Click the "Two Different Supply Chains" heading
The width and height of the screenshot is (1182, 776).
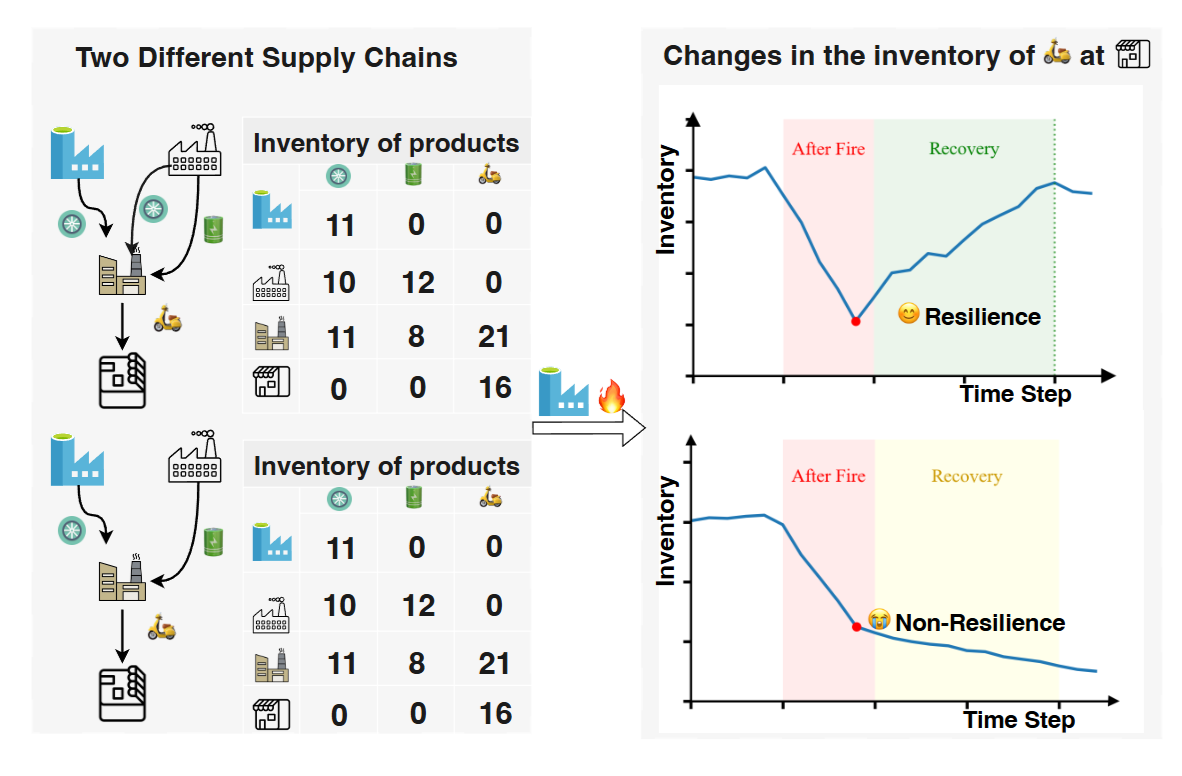(x=267, y=57)
